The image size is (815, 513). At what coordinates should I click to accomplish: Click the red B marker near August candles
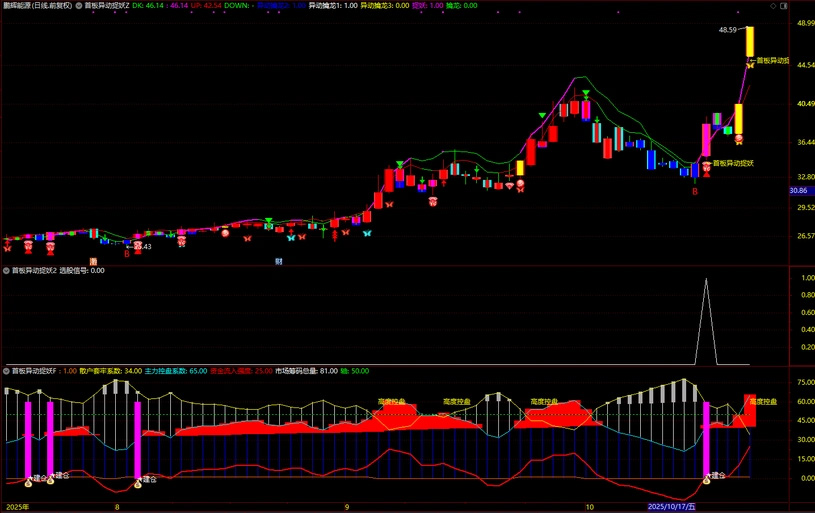click(x=126, y=253)
